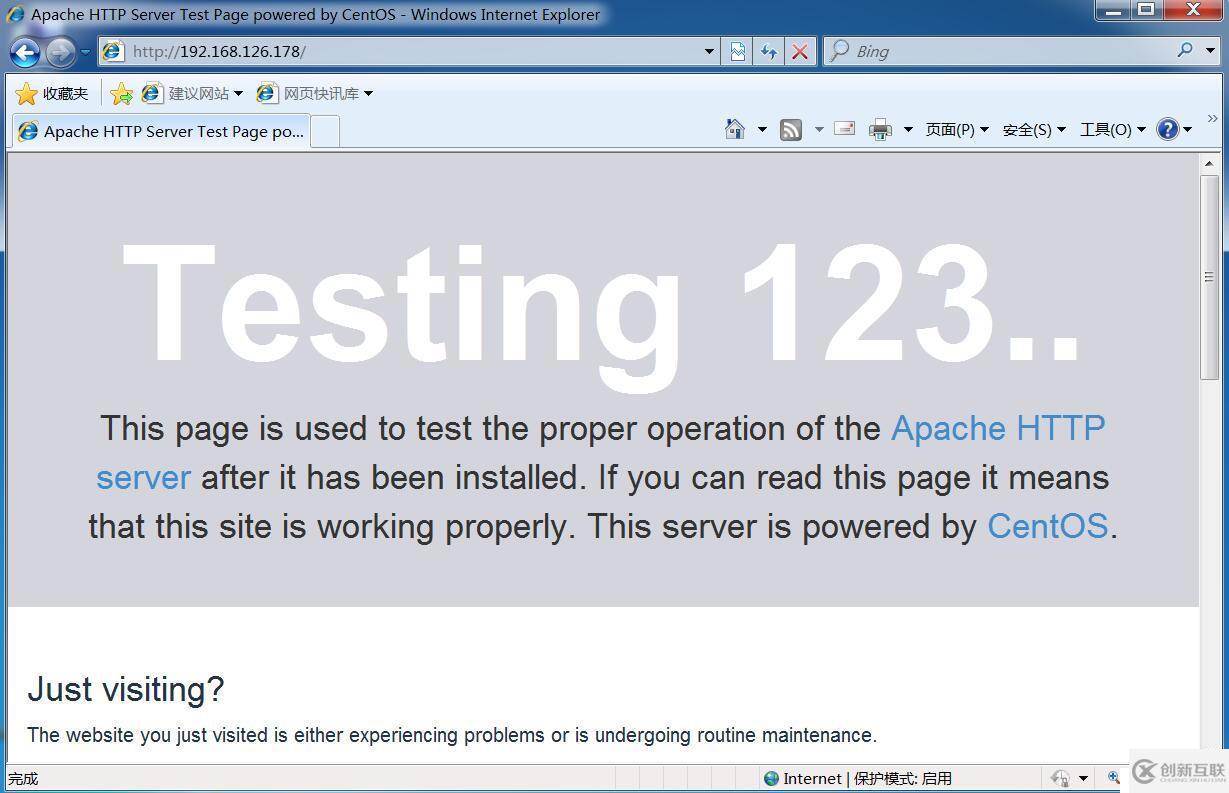This screenshot has height=793, width=1229.
Task: Open the 安全(S) Safety menu
Action: coord(1034,129)
